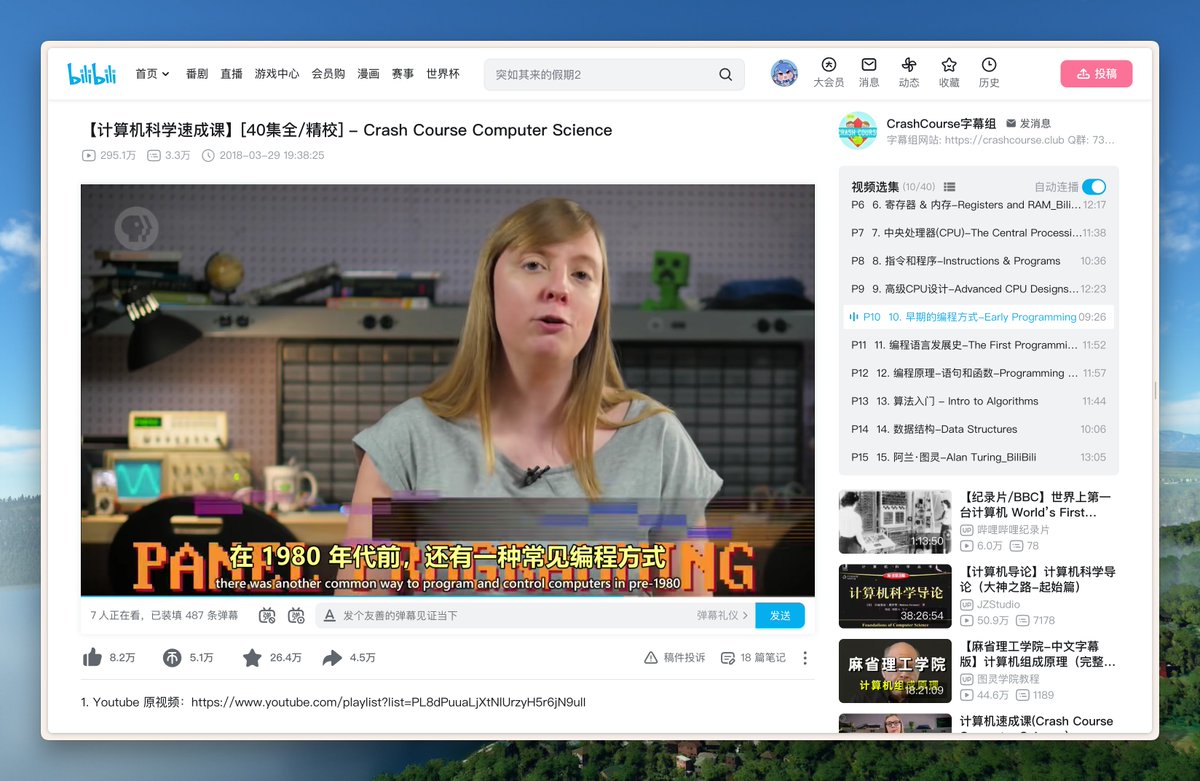1200x781 pixels.
Task: Open 【纪录片/BBC】世界上第一台计算机 title link
Action: point(1035,504)
